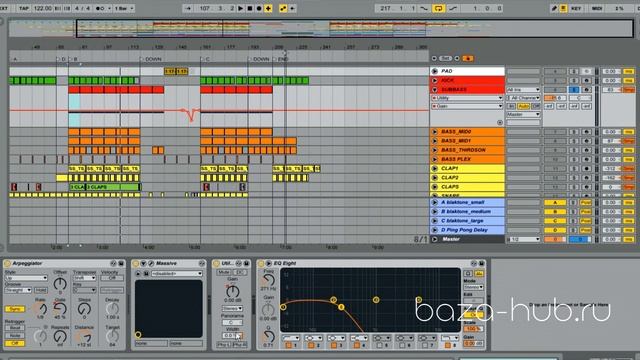Toggle return A blaktone_small activator
The image size is (640, 360).
click(555, 202)
